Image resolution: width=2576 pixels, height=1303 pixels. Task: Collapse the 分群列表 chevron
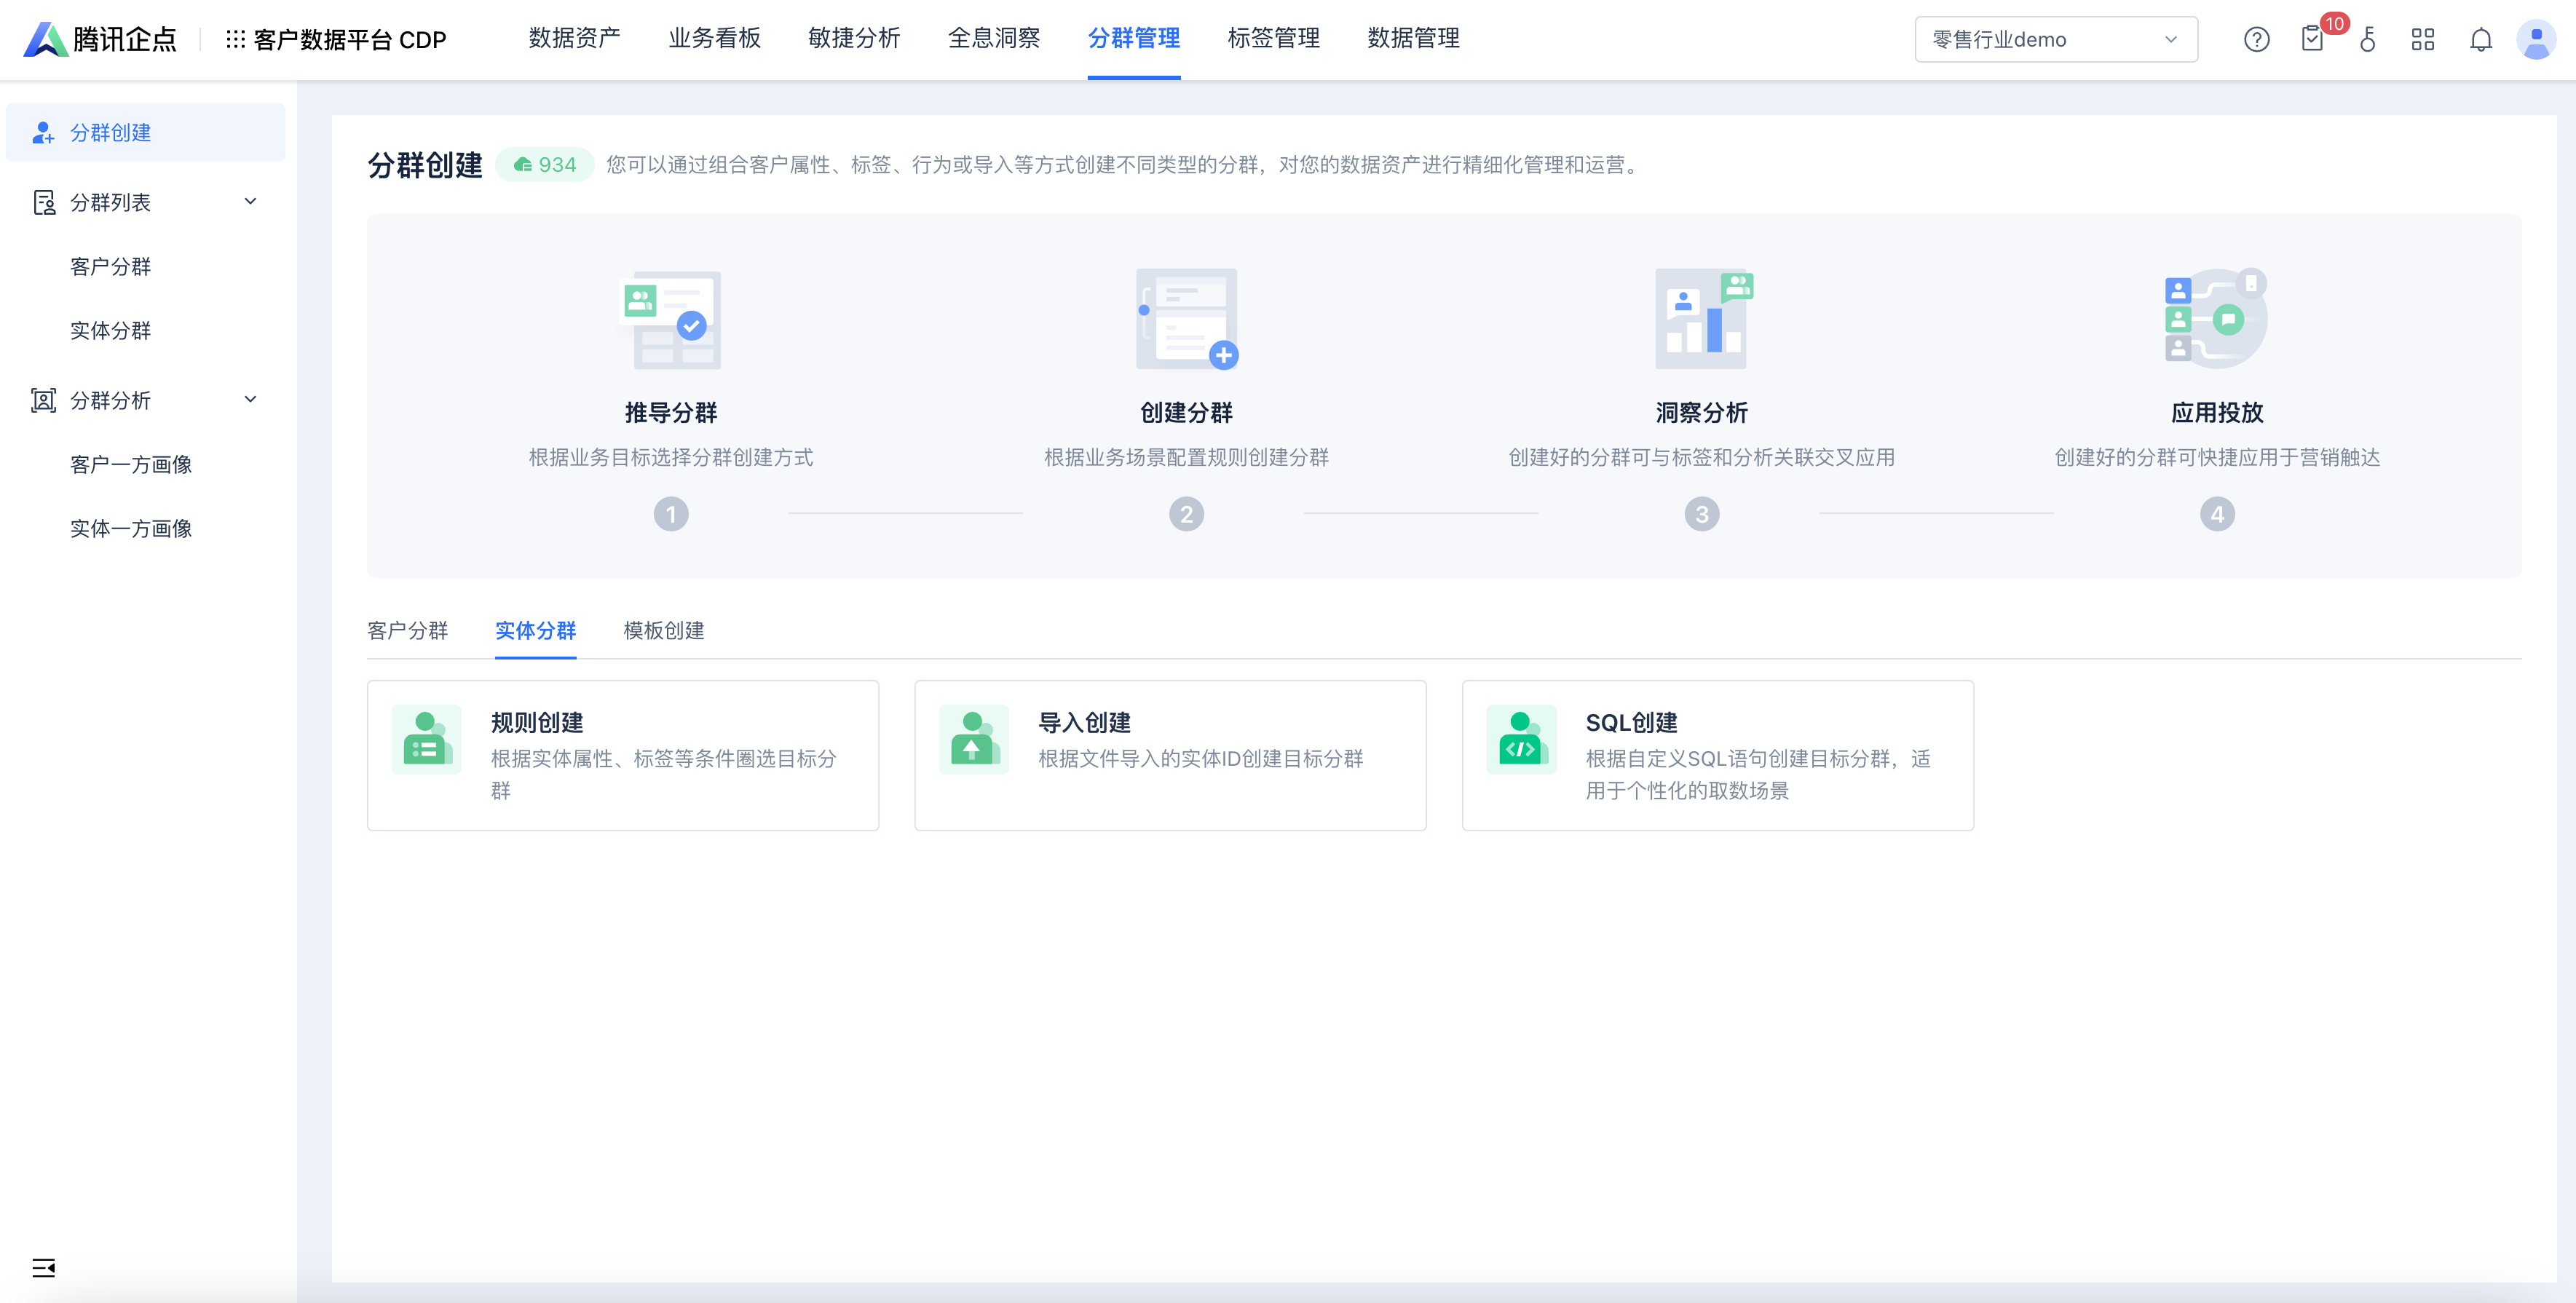pyautogui.click(x=251, y=202)
